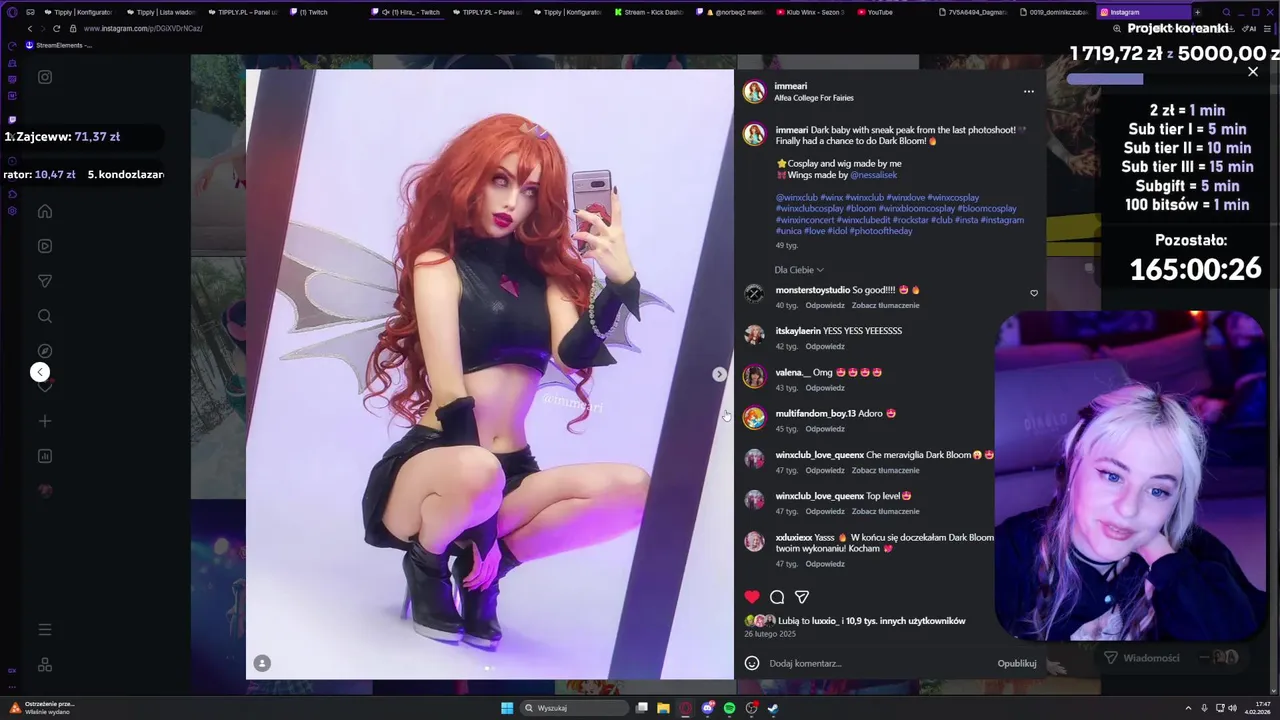This screenshot has width=1280, height=720.
Task: Go to previous post with left arrow
Action: point(40,372)
